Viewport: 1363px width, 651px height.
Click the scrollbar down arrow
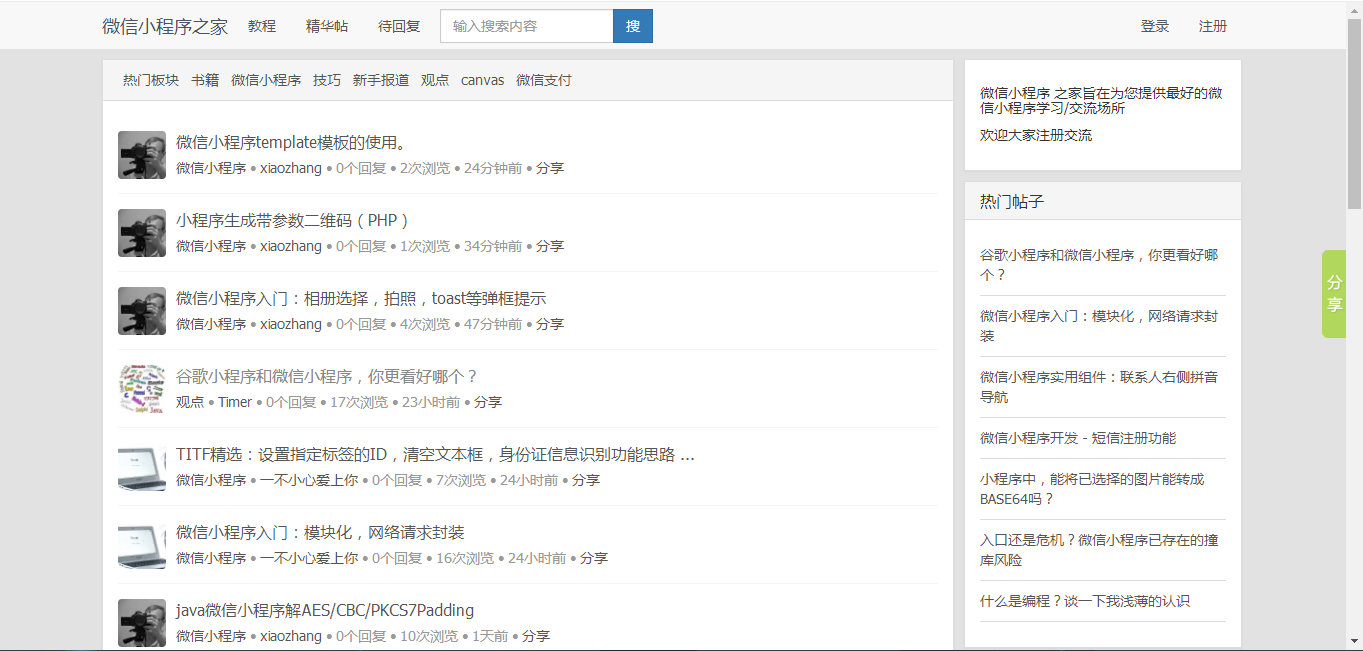tap(1354, 641)
